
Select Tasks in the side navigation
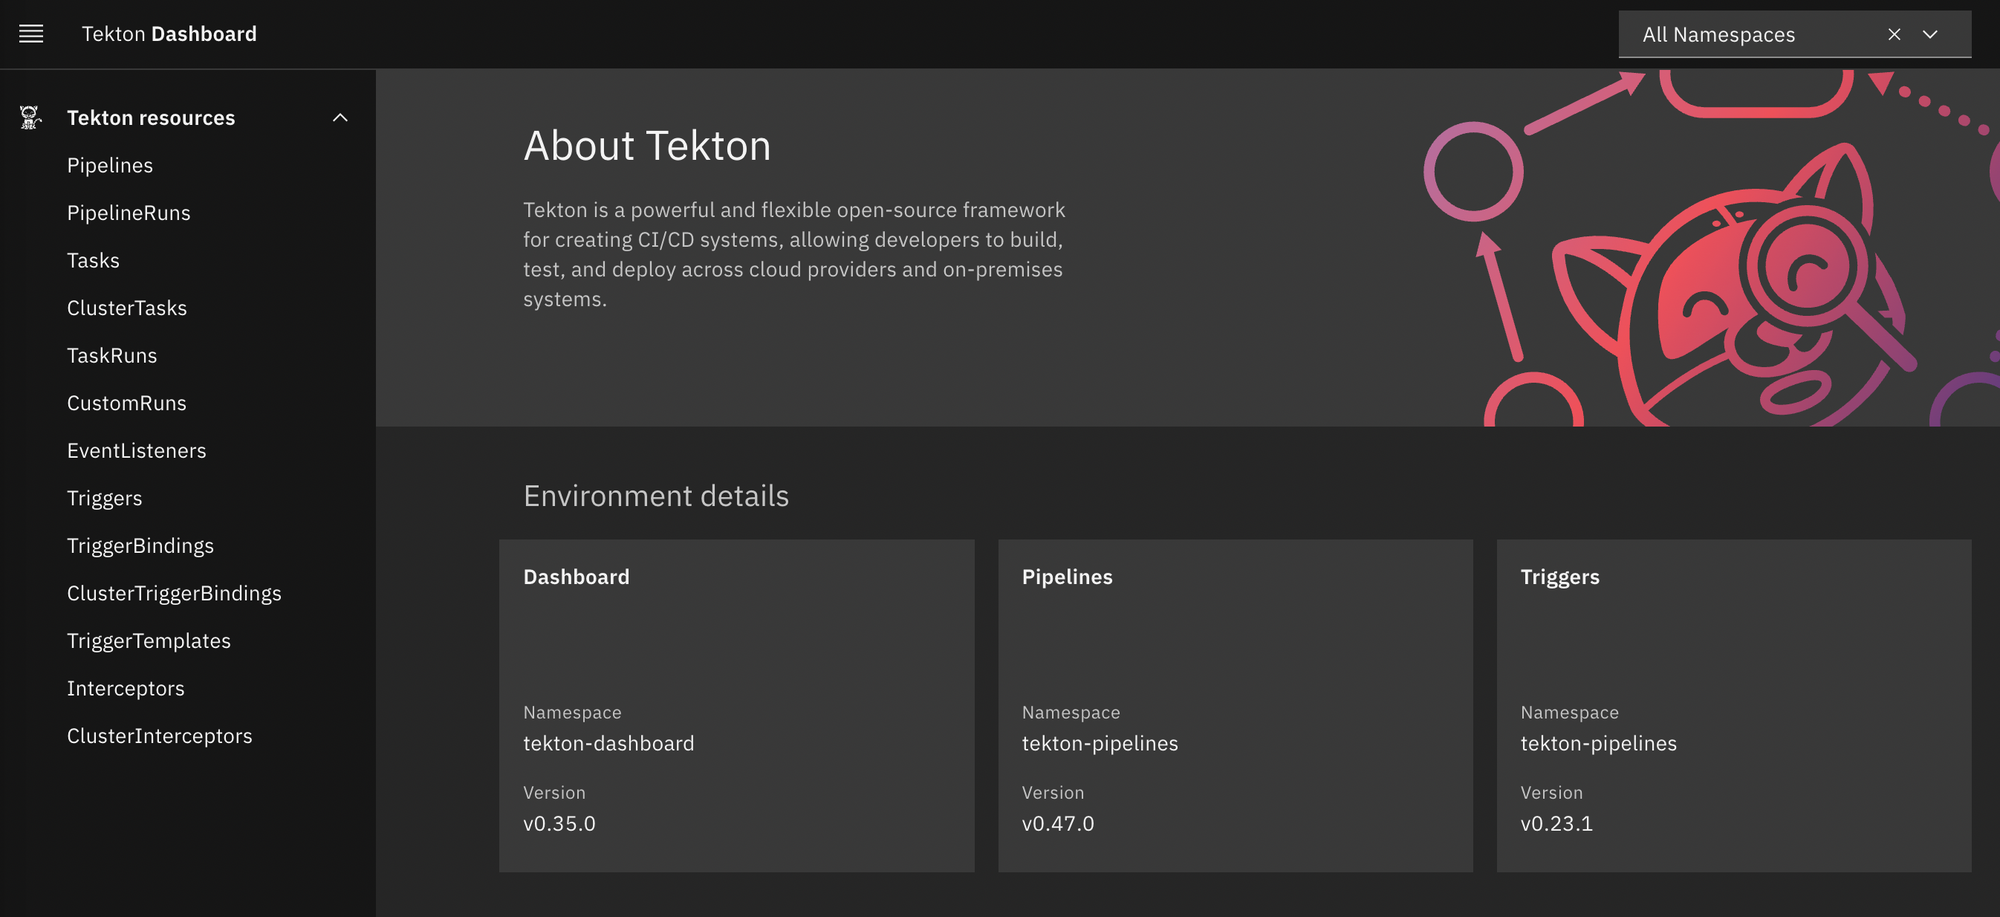[x=93, y=260]
